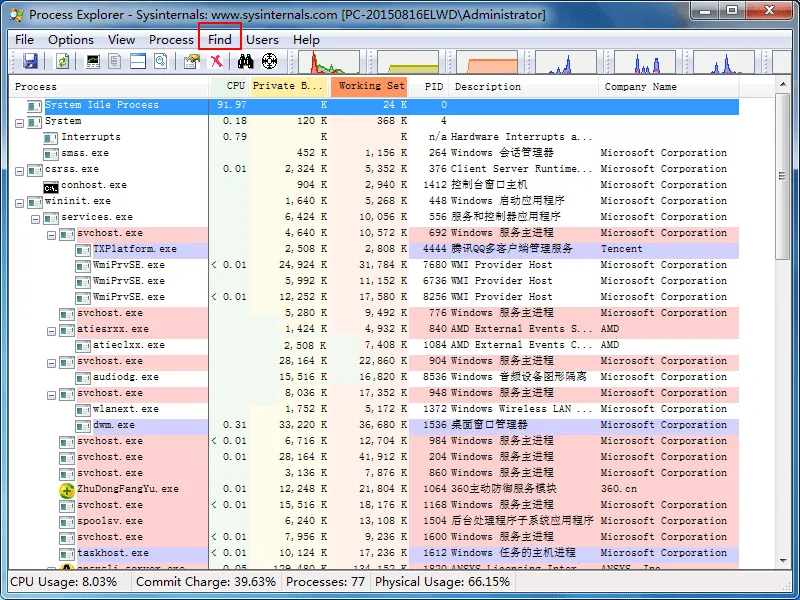The image size is (800, 600).
Task: Click the icon next to dwm.exe
Action: click(83, 426)
